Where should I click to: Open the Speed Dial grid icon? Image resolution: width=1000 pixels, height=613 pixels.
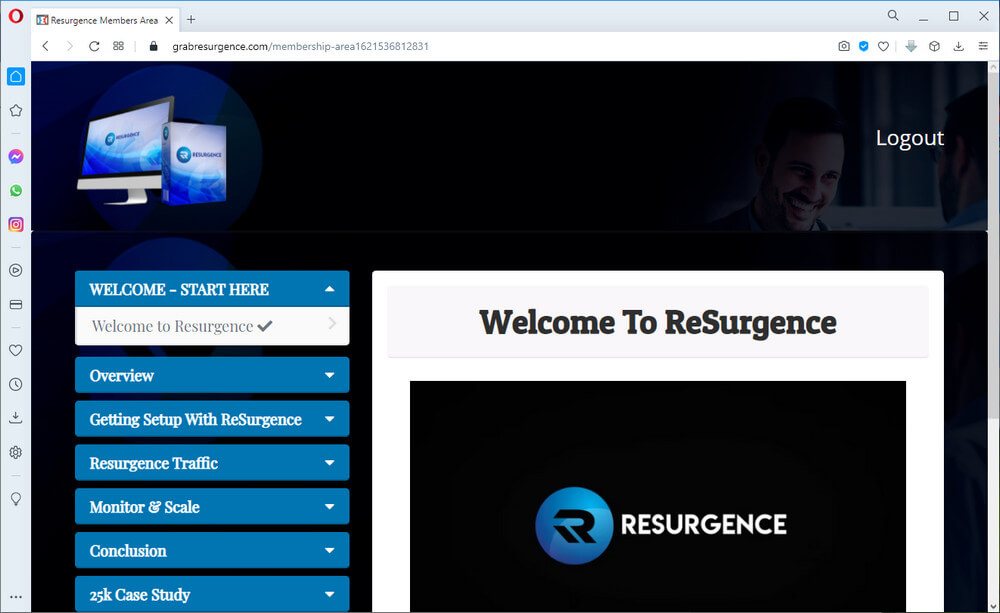[x=118, y=46]
